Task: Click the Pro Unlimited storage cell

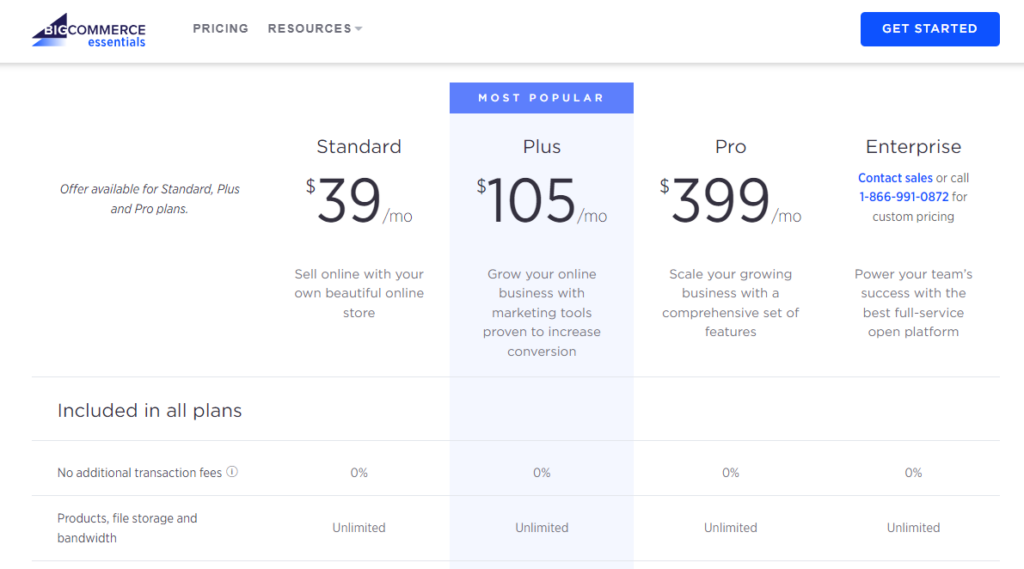Action: click(730, 527)
